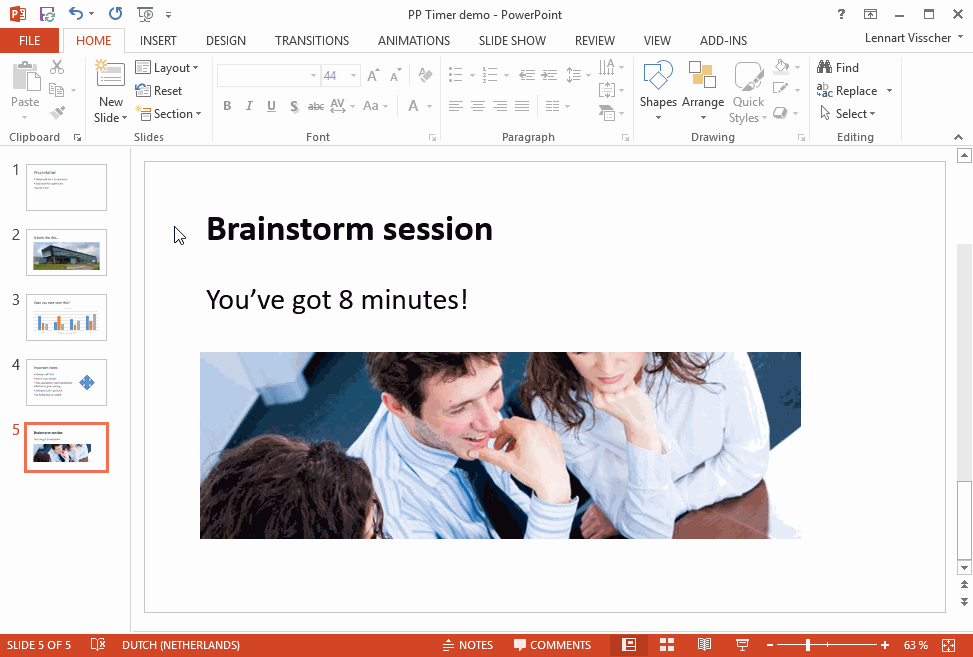Toggle Italic formatting
973x657 pixels.
tap(249, 106)
